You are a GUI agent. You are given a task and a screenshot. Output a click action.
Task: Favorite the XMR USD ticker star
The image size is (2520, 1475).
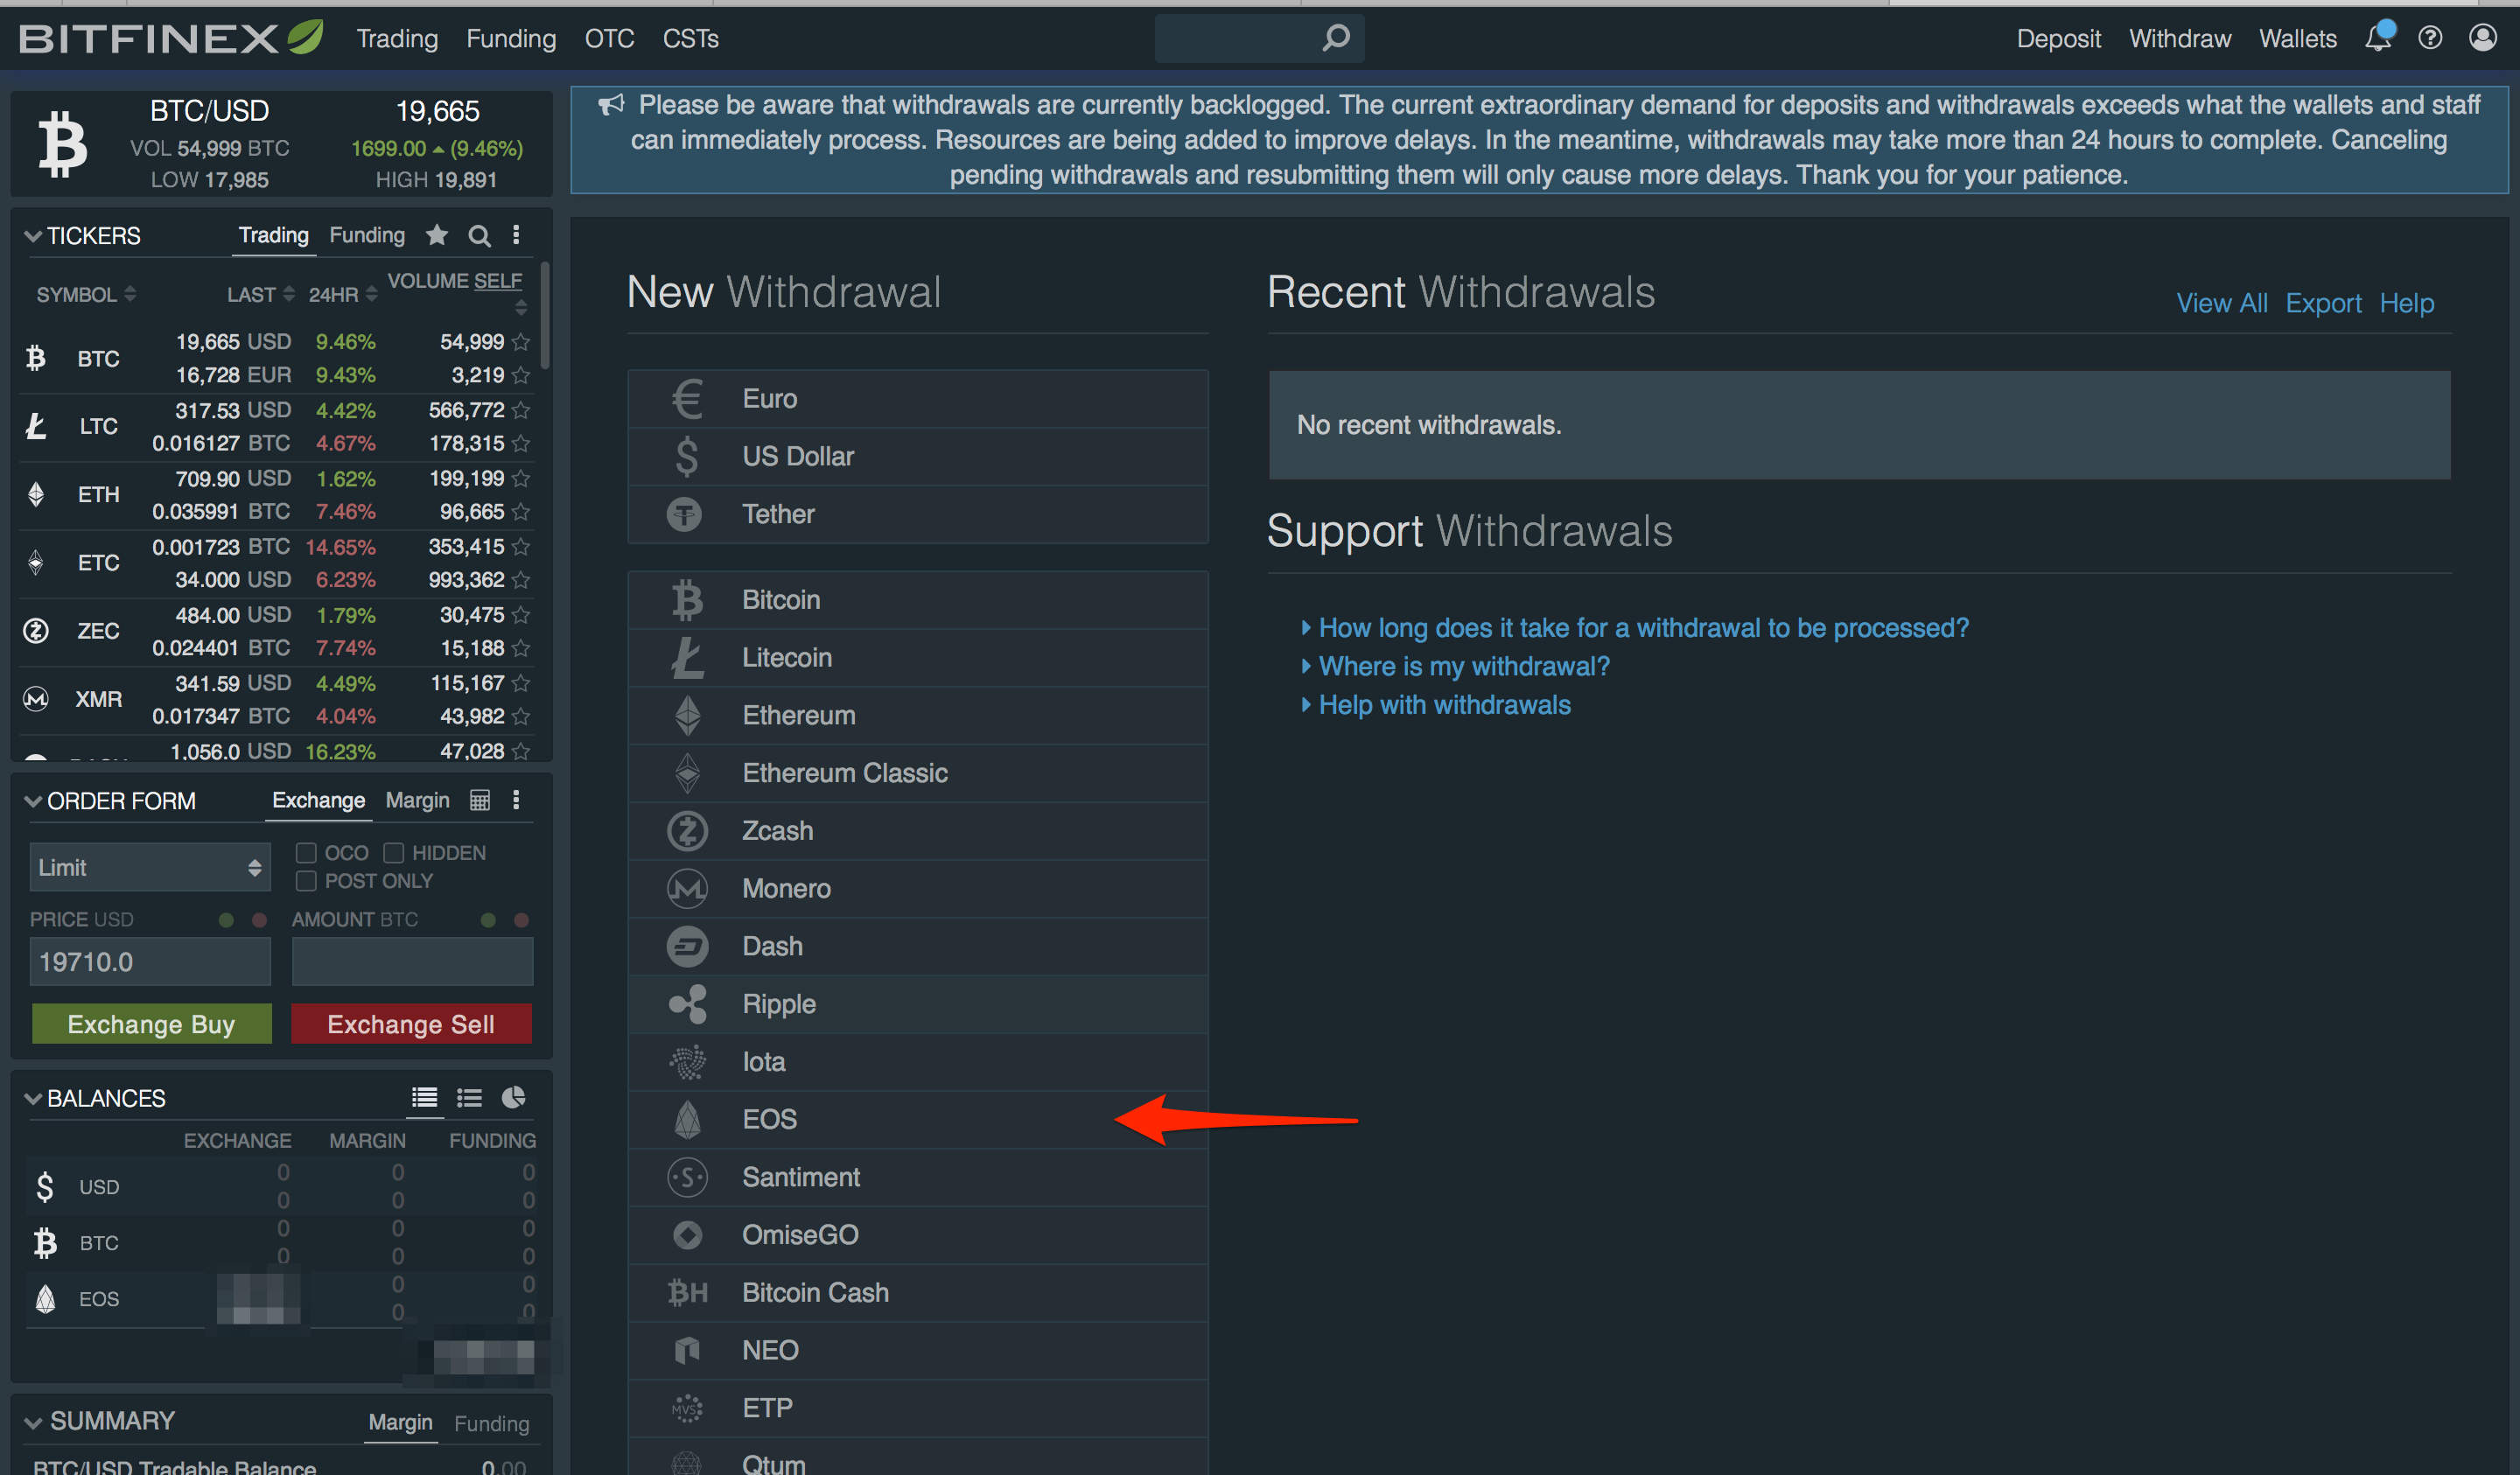click(521, 683)
